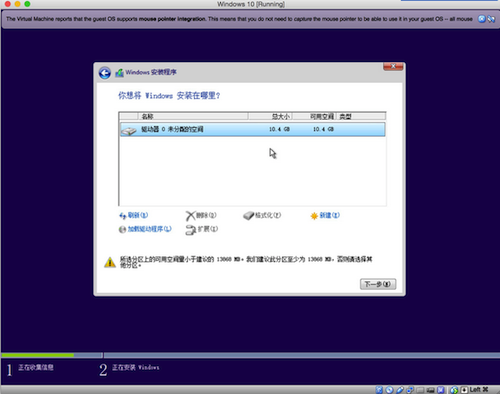Refresh the disk list with 刷新
The image size is (500, 394).
[x=134, y=215]
